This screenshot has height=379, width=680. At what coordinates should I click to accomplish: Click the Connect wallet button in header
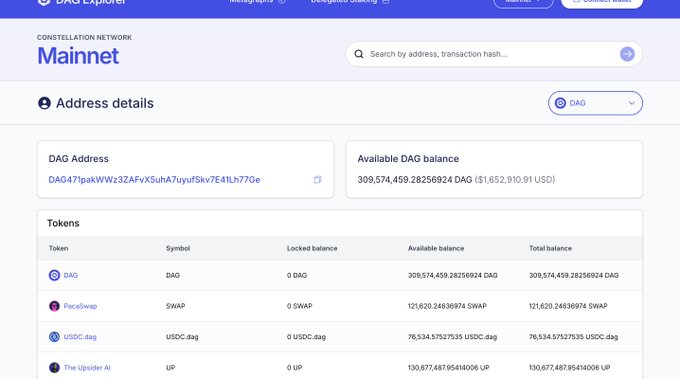pos(602,2)
